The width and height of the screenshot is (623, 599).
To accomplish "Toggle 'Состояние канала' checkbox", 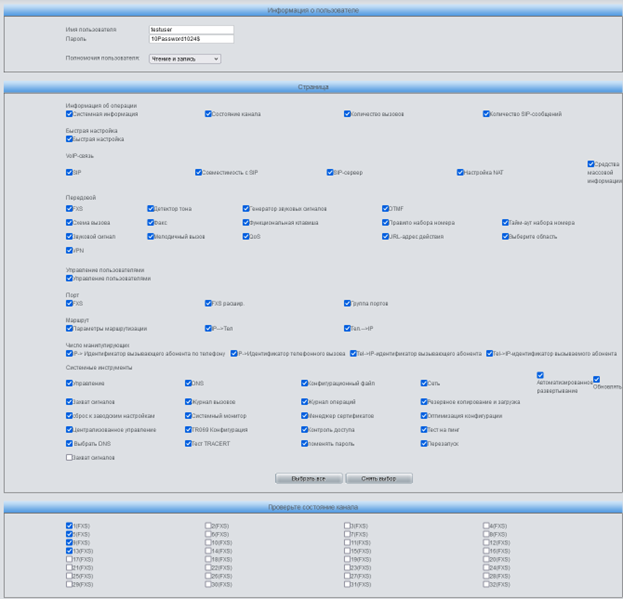I will [x=208, y=114].
